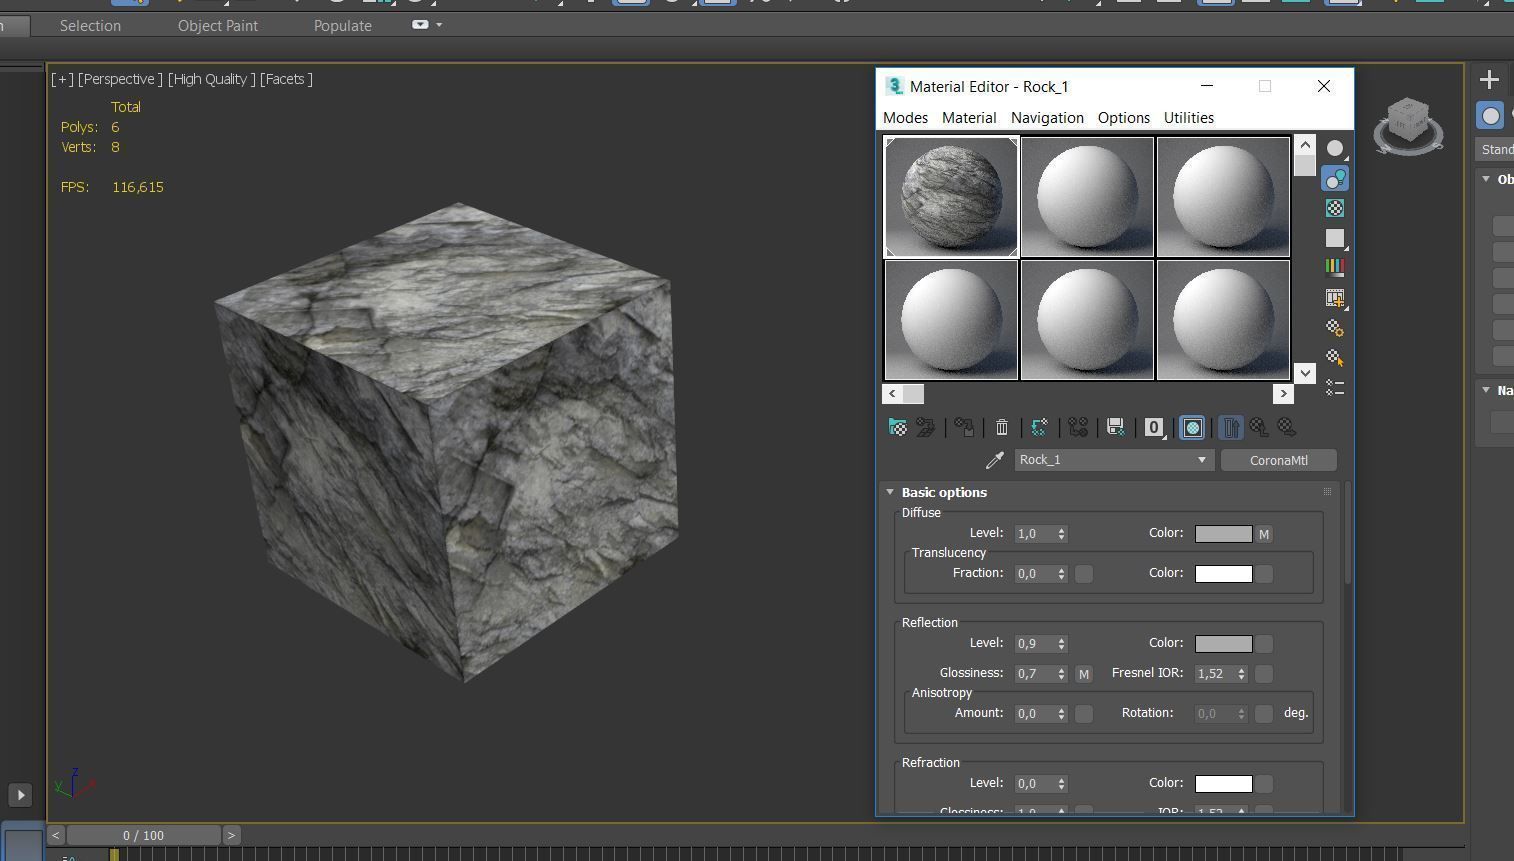This screenshot has width=1514, height=861.
Task: Select the Sample Type sphere icon
Action: pos(1335,148)
